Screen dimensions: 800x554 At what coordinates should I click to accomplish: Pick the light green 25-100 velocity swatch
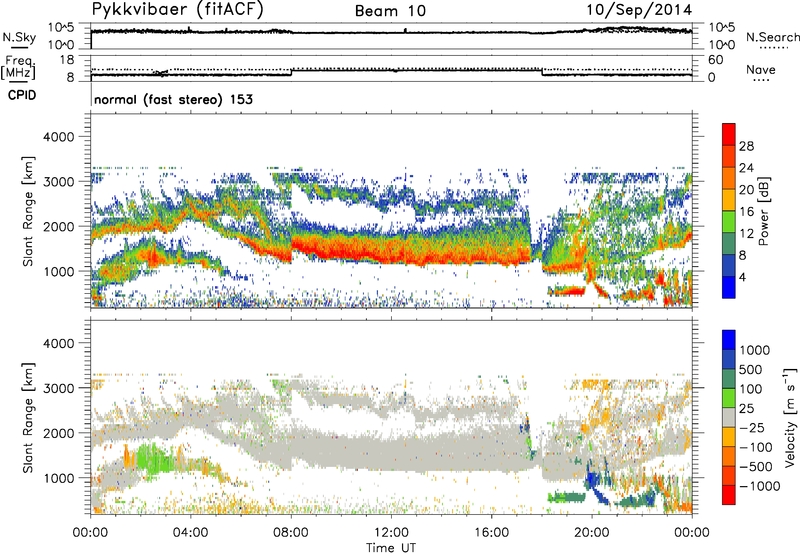click(729, 398)
